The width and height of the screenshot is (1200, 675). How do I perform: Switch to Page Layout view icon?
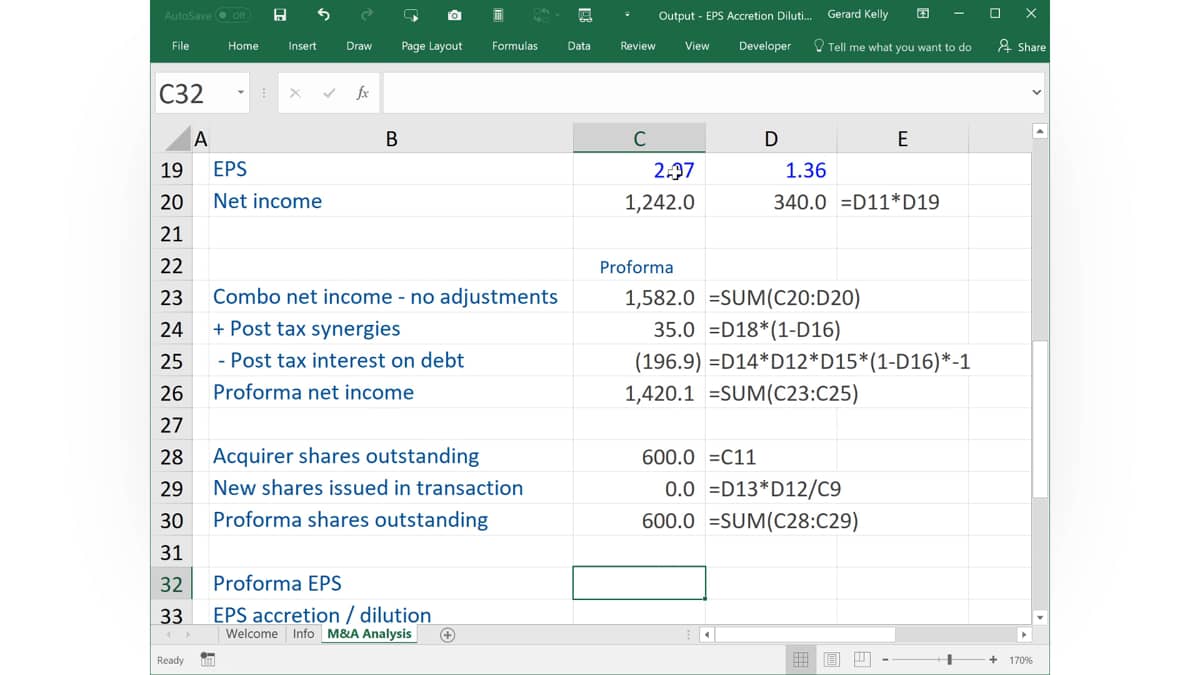click(x=832, y=660)
